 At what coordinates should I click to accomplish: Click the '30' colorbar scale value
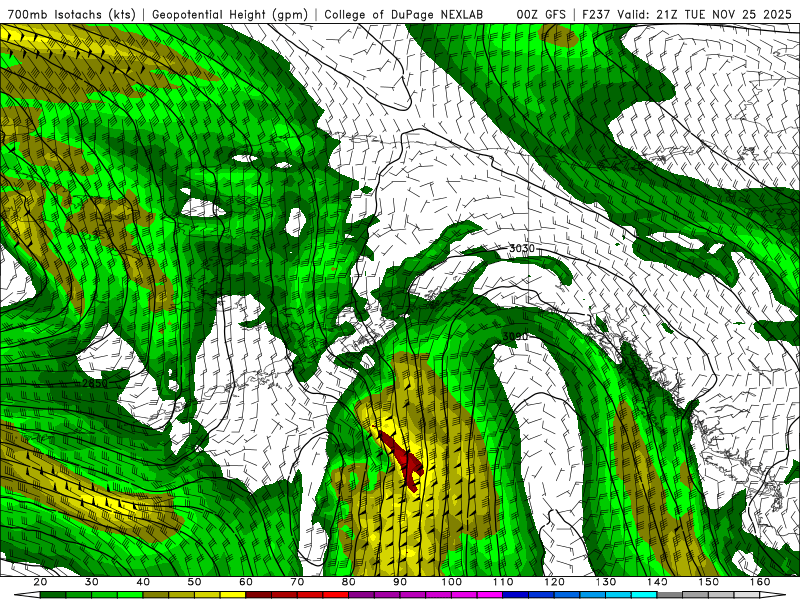coord(92,582)
